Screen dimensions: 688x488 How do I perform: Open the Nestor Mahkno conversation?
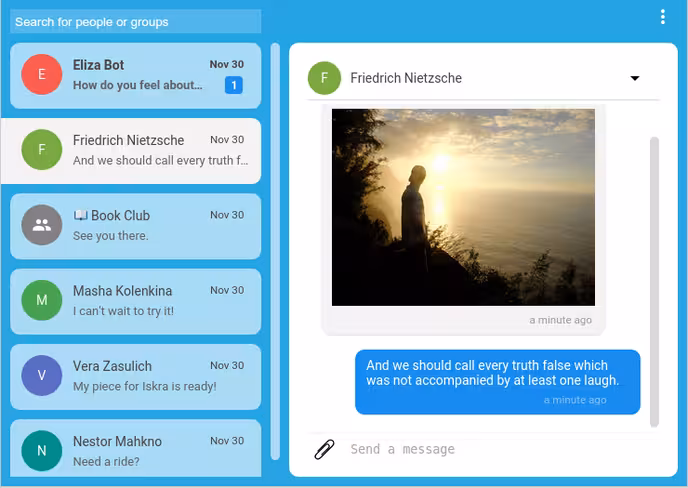[136, 448]
